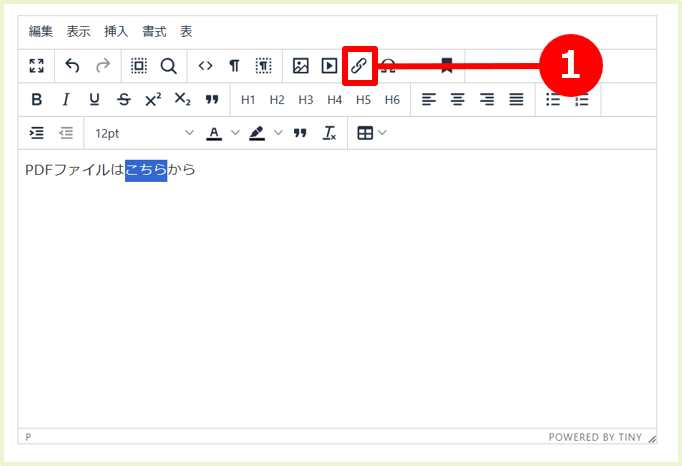Apply heading H6
682x466 pixels.
click(x=392, y=100)
